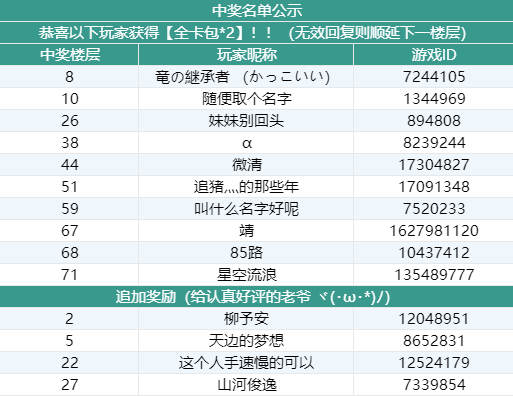This screenshot has width=513, height=396.
Task: Select game ID '1627981120'
Action: point(434,231)
